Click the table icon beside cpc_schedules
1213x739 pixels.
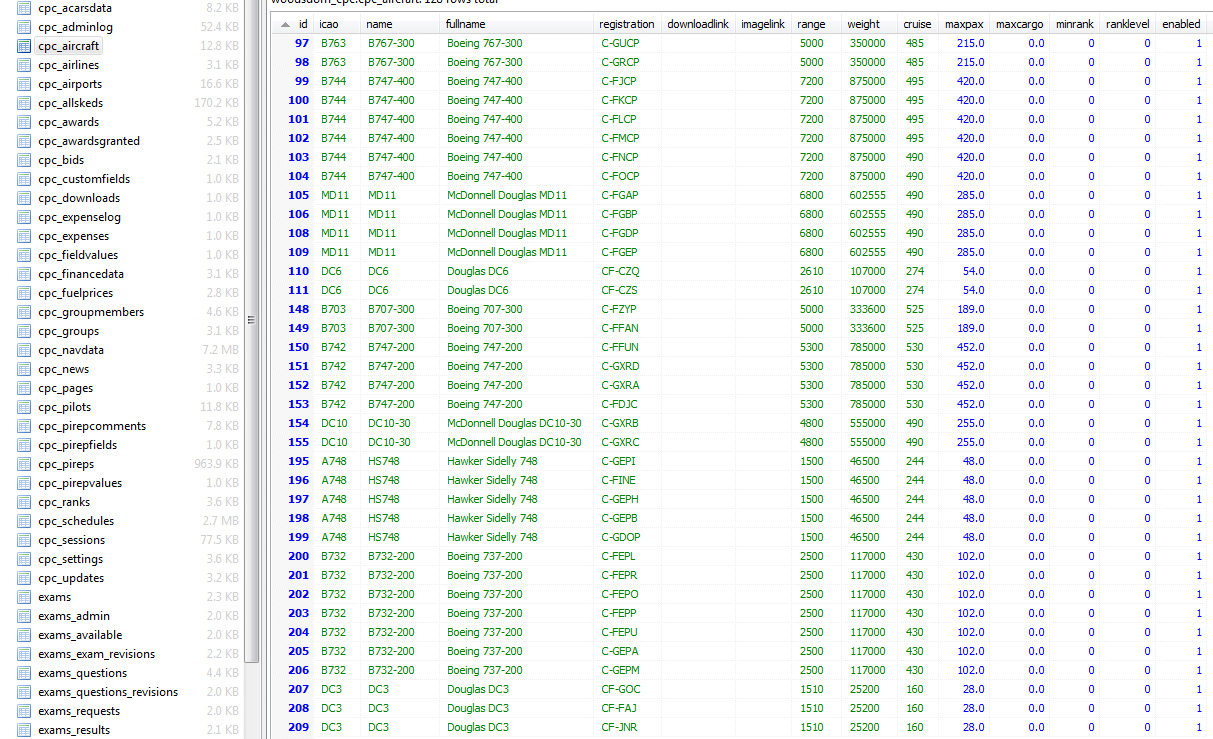click(25, 521)
